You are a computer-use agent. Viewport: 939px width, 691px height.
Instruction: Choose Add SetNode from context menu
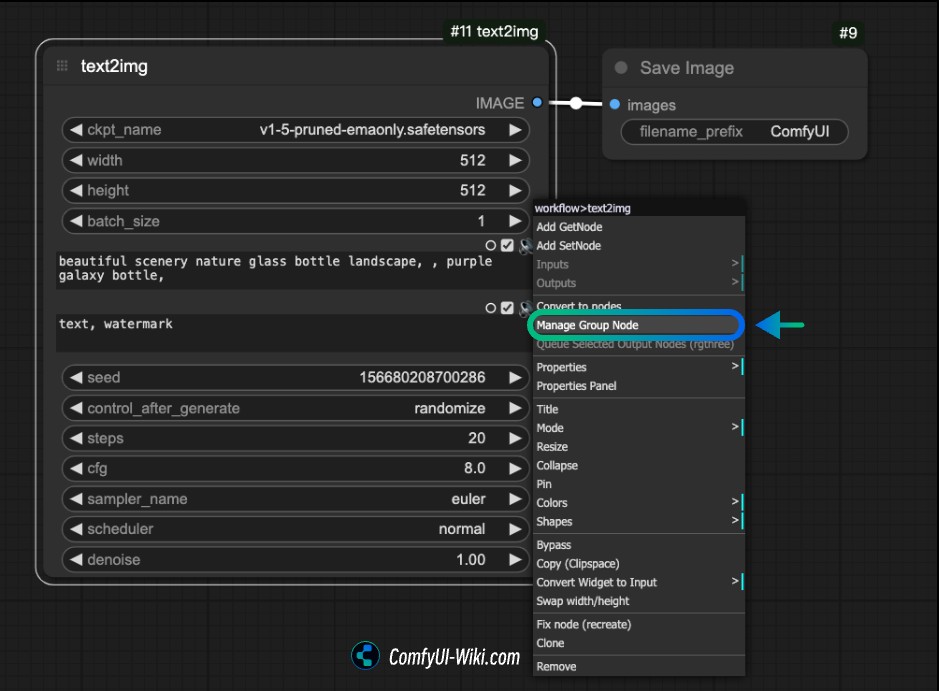(639, 246)
